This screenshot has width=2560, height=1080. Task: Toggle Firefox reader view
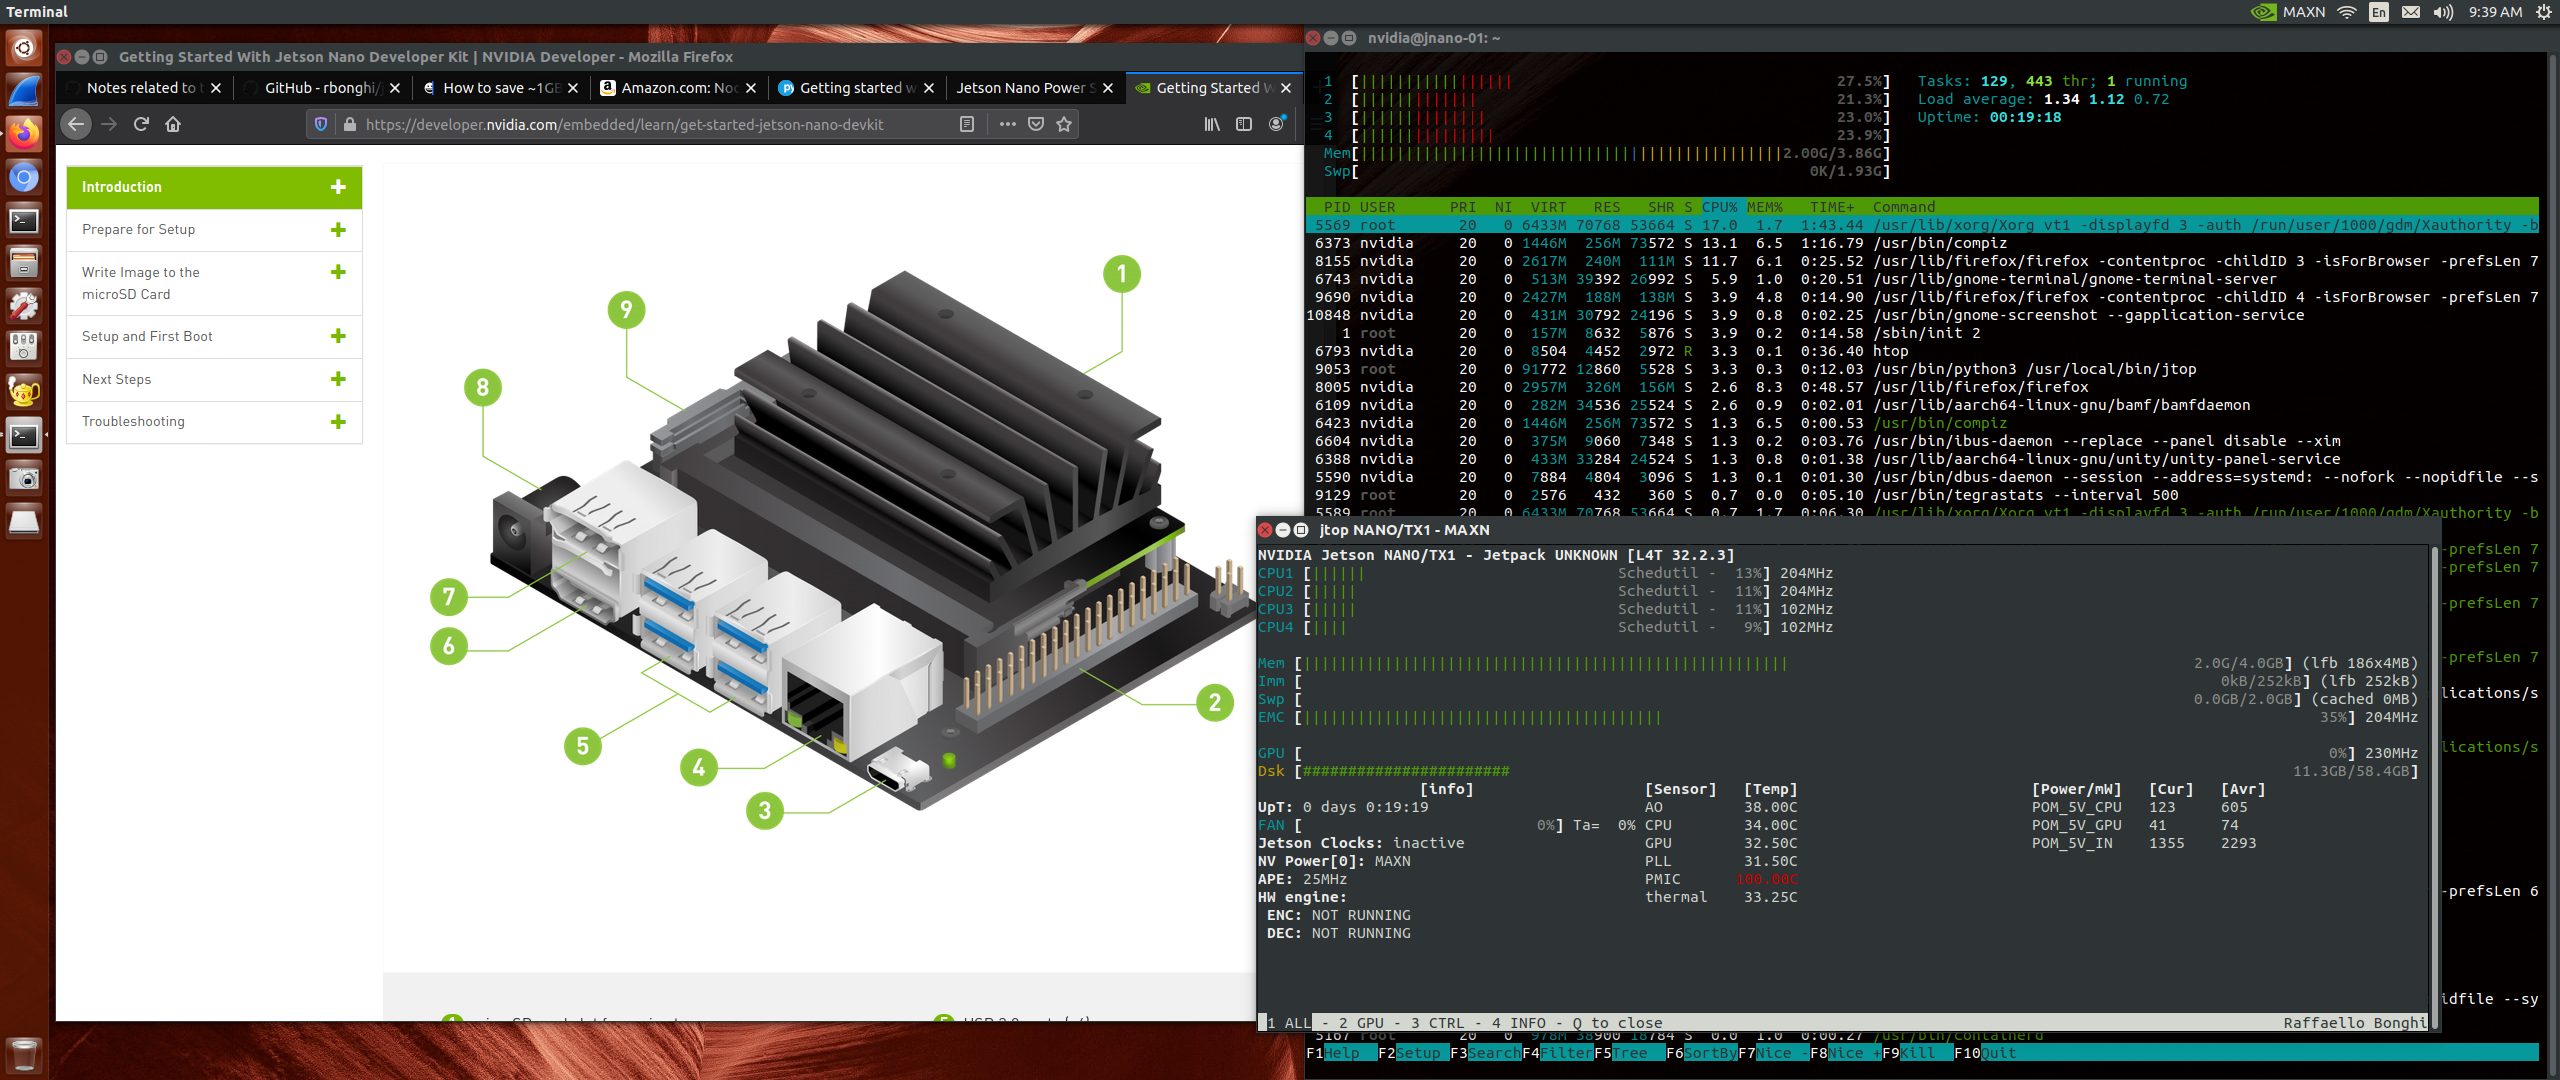tap(967, 124)
